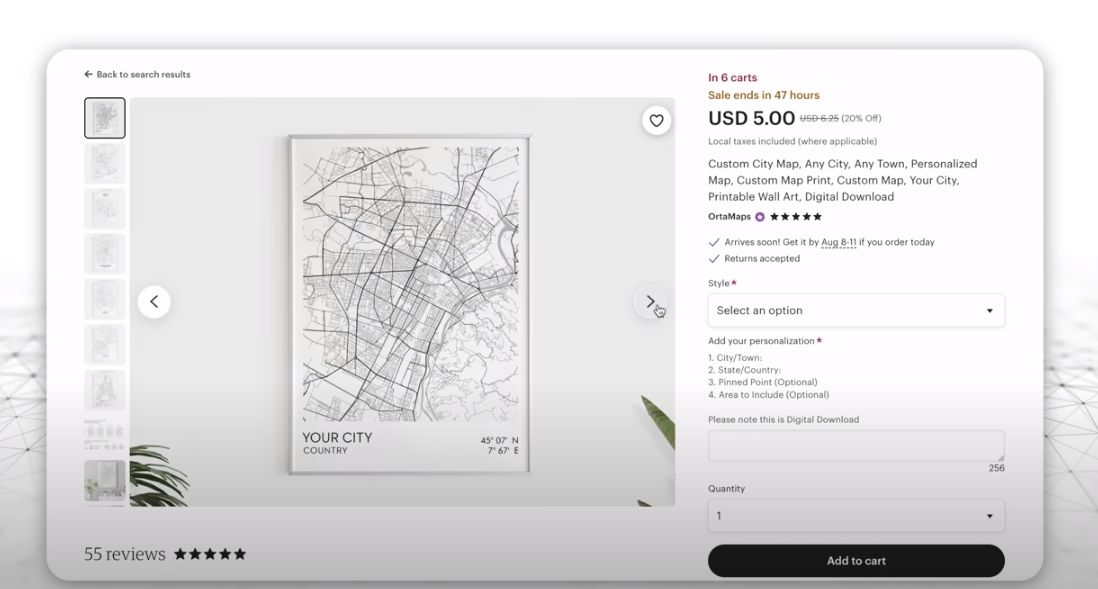Open the Quantity dropdown showing 1
Viewport: 1098px width, 589px height.
856,516
